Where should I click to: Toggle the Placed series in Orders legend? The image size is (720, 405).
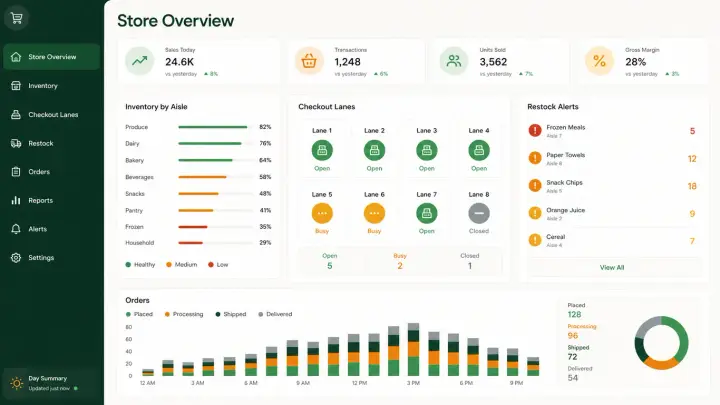(139, 315)
